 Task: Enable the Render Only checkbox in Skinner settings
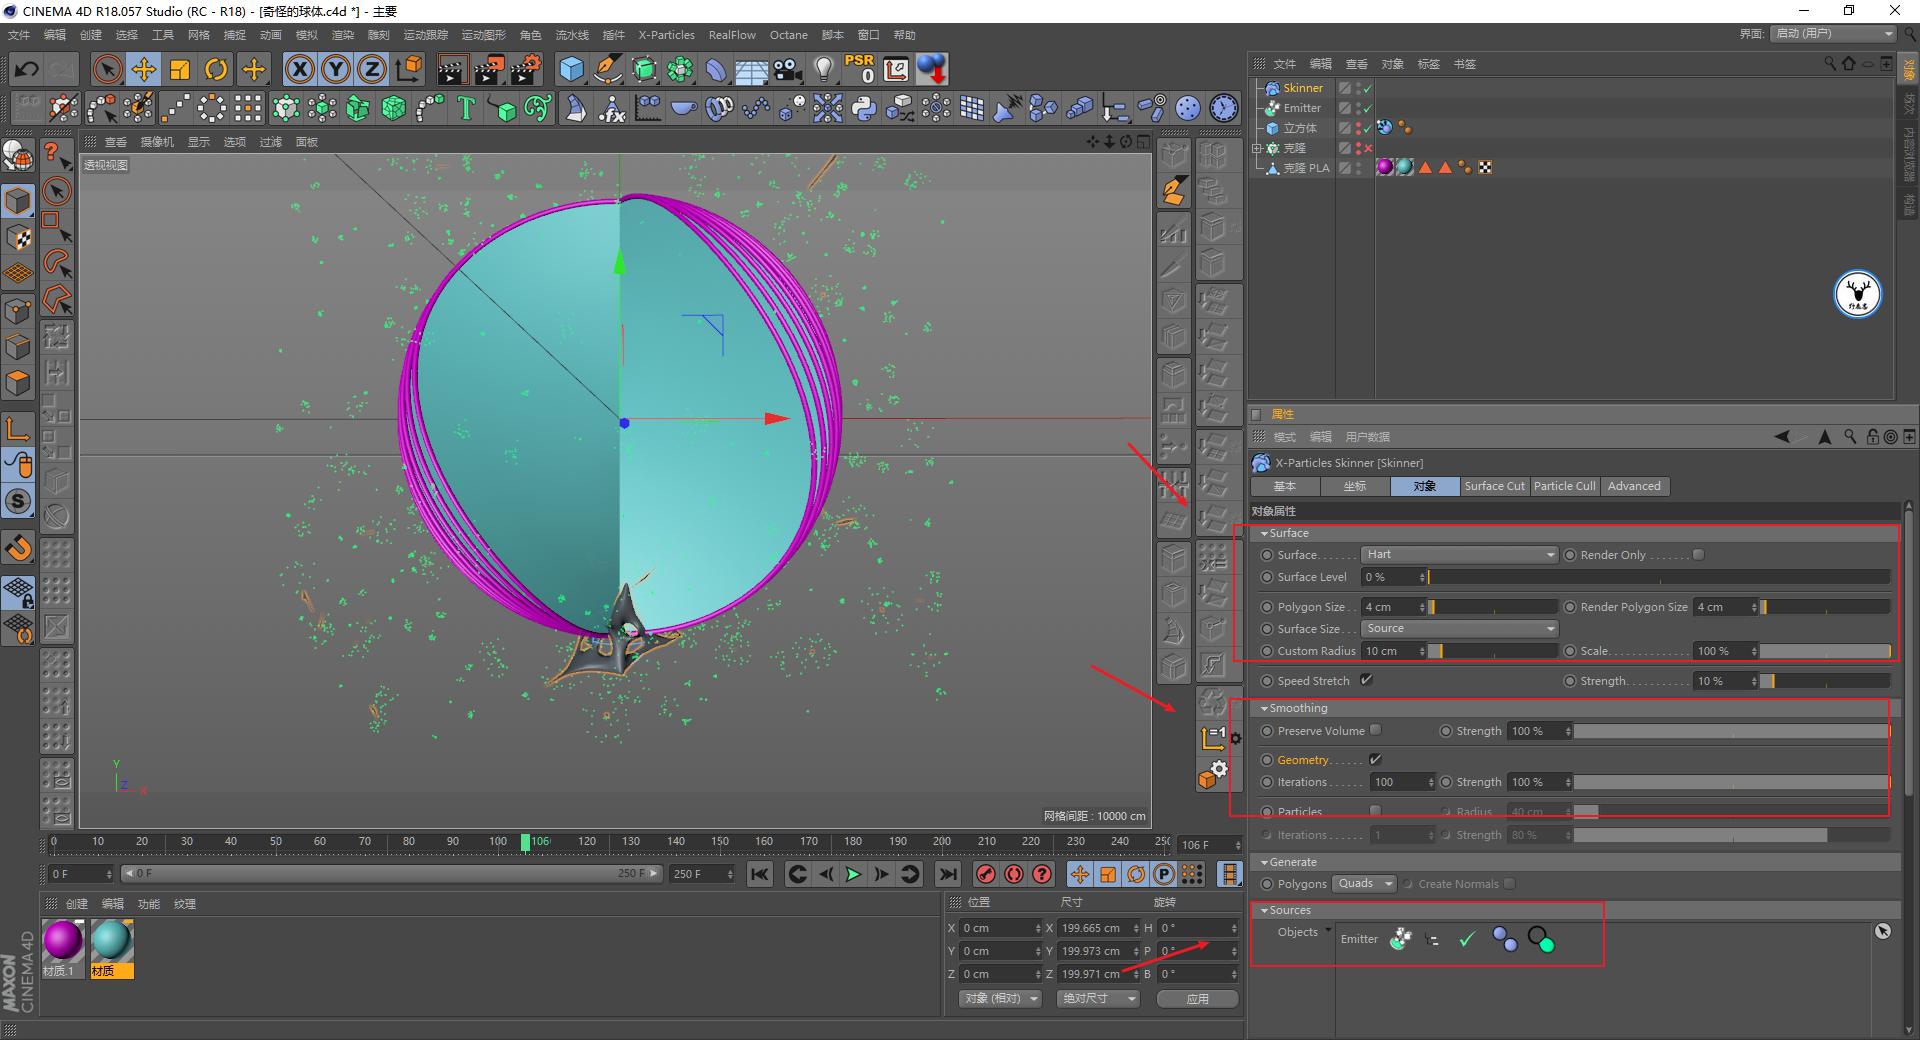tap(1698, 554)
